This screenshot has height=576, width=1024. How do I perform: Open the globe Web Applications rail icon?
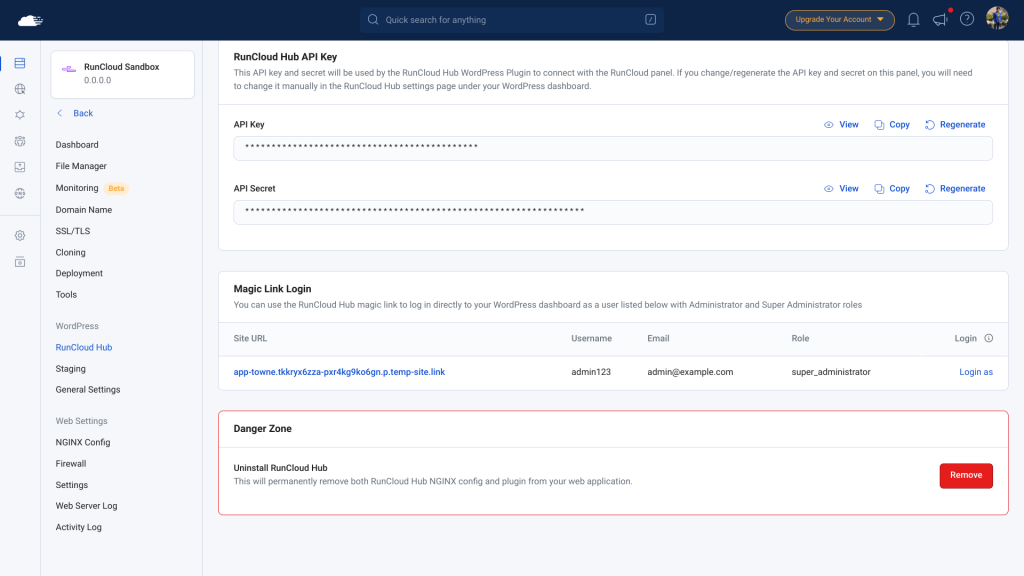coord(20,89)
